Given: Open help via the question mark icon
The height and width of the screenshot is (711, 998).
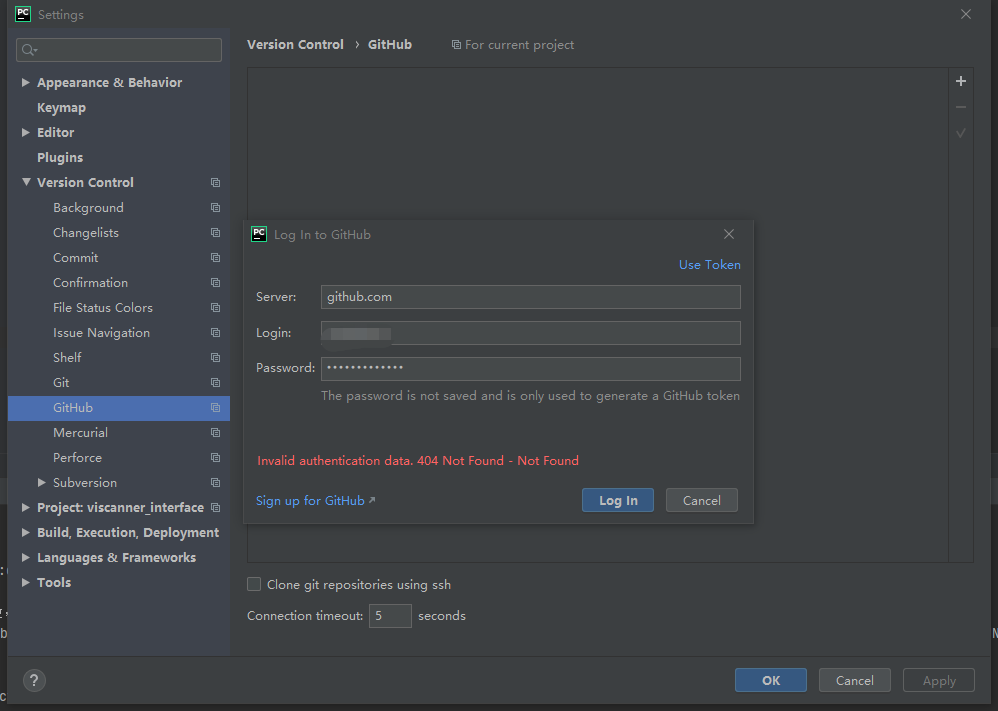Looking at the screenshot, I should pos(34,680).
